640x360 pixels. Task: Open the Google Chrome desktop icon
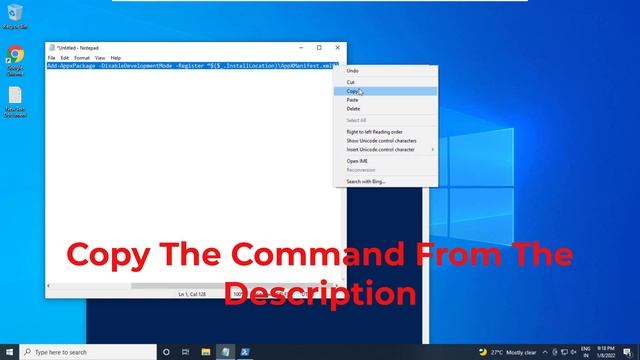click(x=15, y=60)
